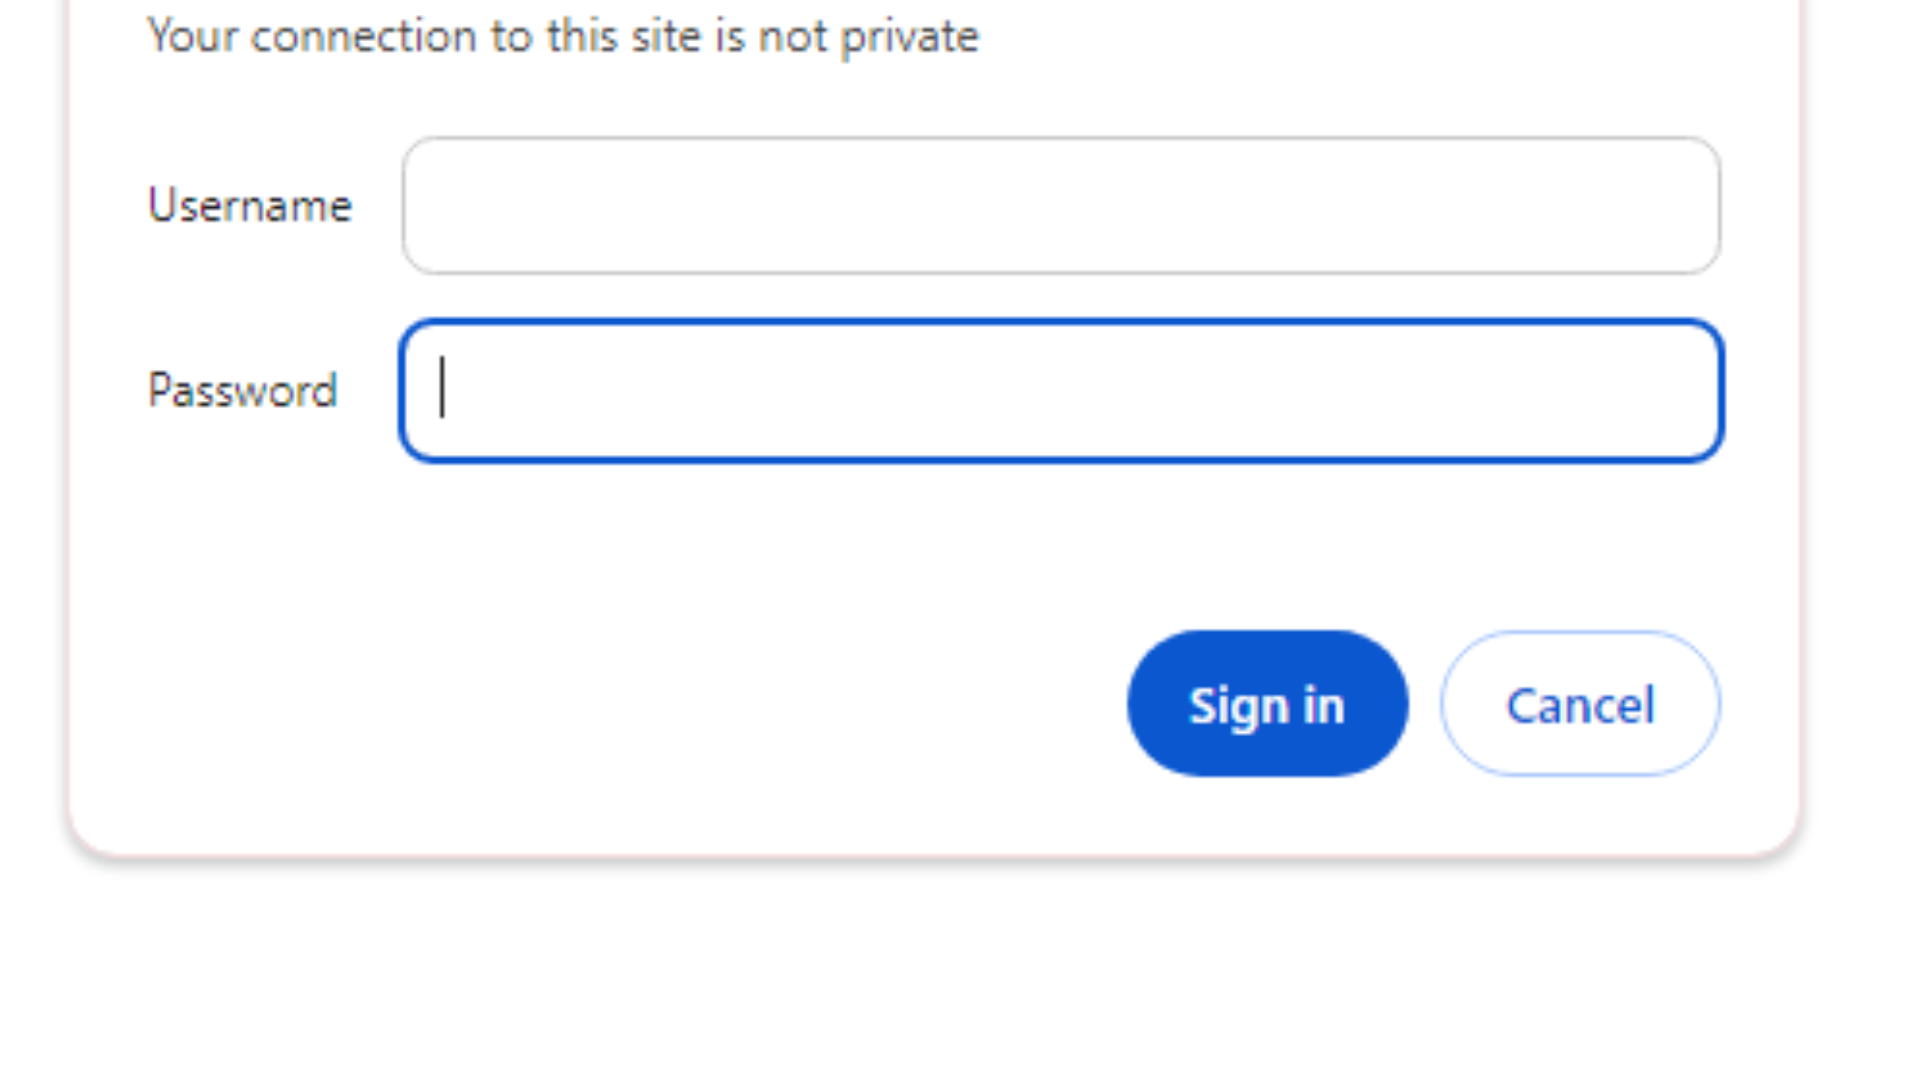1920x1080 pixels.
Task: Click the Username input field
Action: click(1061, 206)
